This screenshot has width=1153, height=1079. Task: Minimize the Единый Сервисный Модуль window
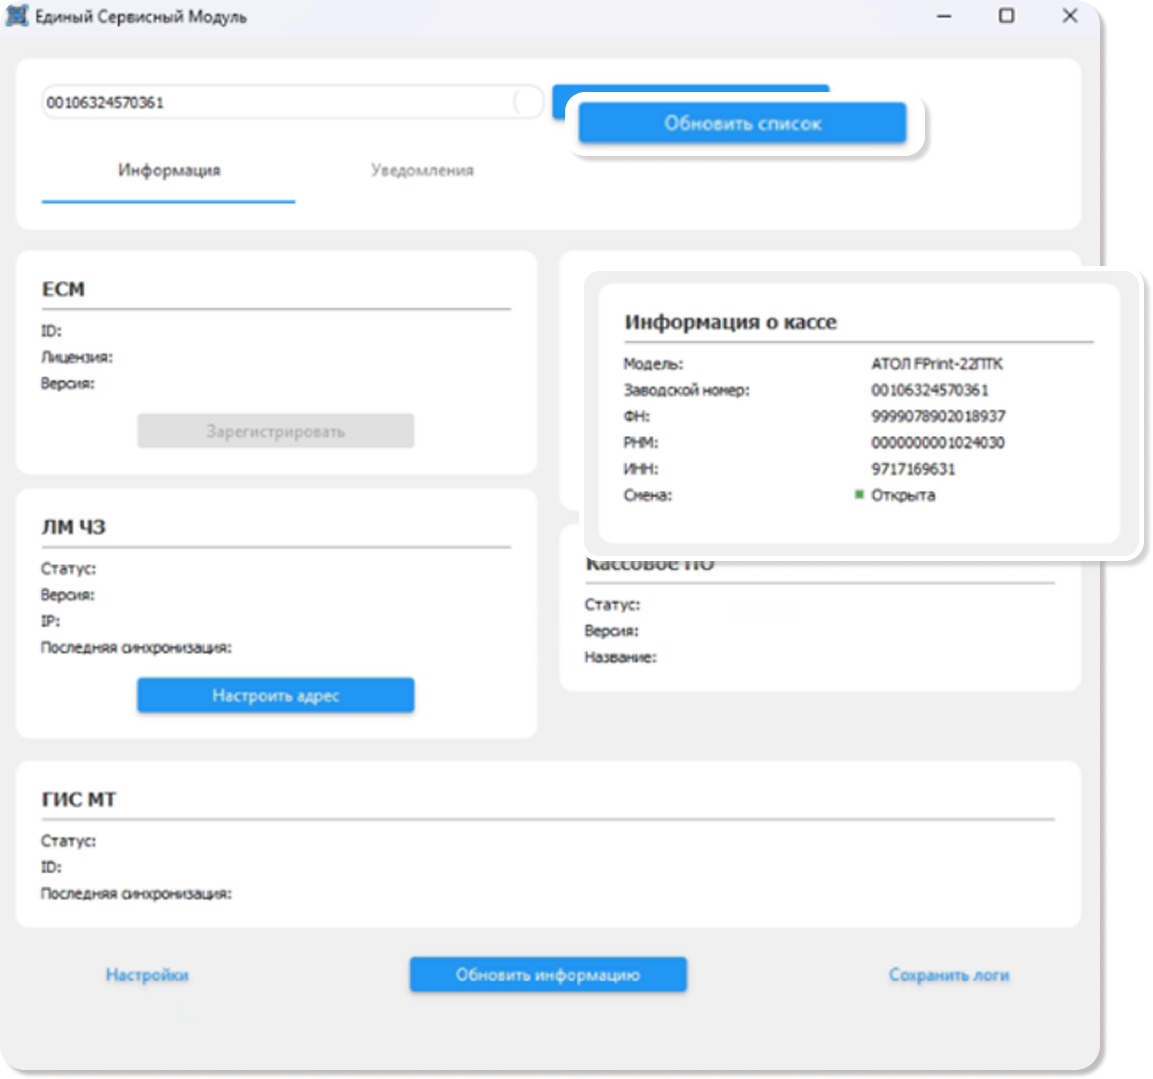tap(944, 15)
